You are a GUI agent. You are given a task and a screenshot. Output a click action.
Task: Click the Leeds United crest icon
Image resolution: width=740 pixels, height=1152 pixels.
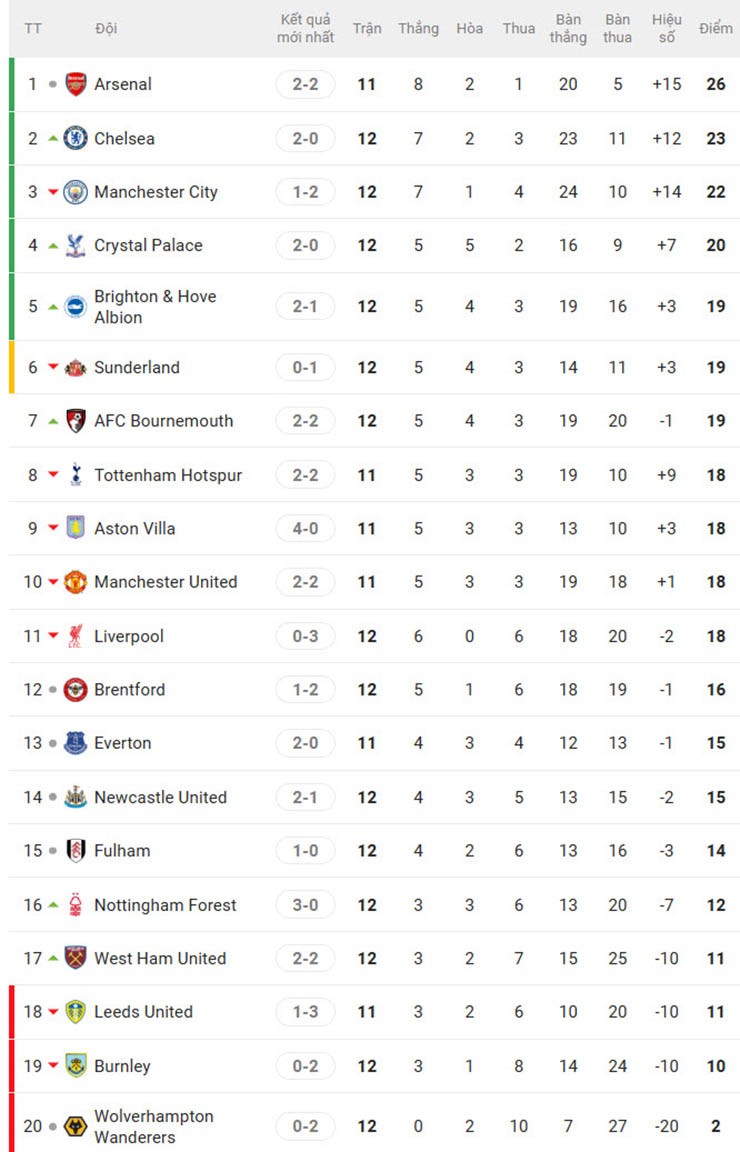[76, 1012]
